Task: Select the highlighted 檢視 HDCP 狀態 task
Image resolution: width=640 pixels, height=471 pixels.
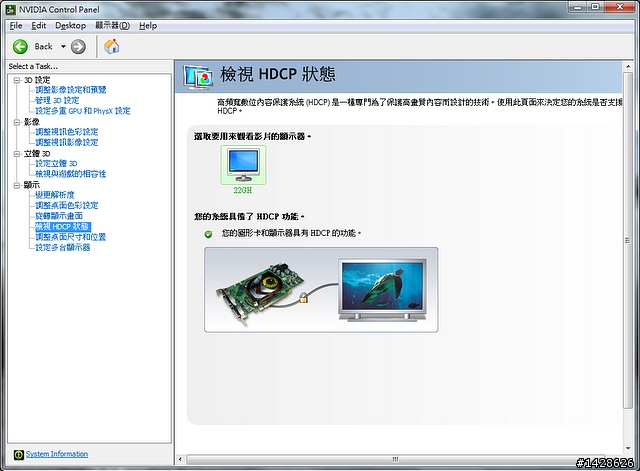Action: (x=62, y=227)
